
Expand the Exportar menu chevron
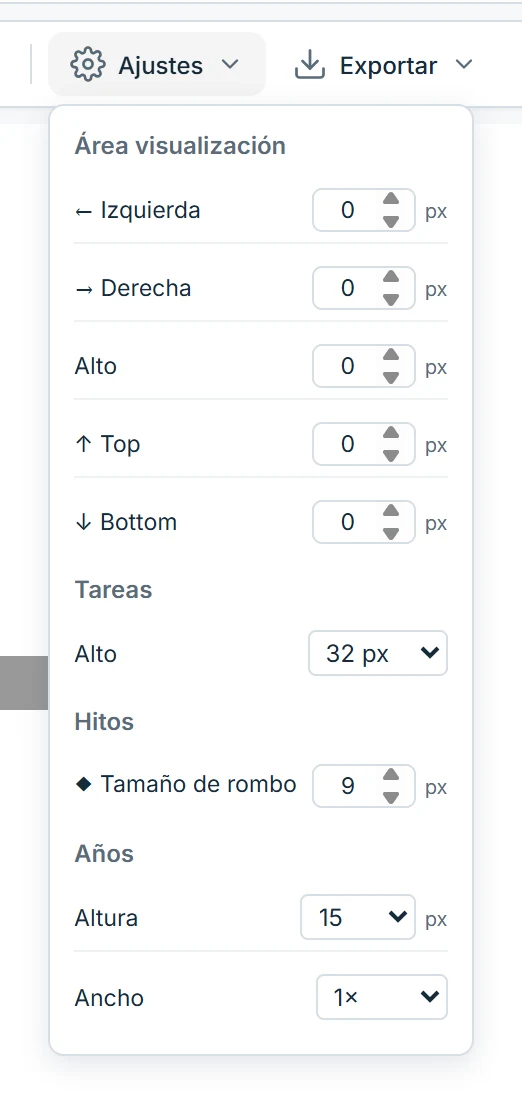click(464, 65)
